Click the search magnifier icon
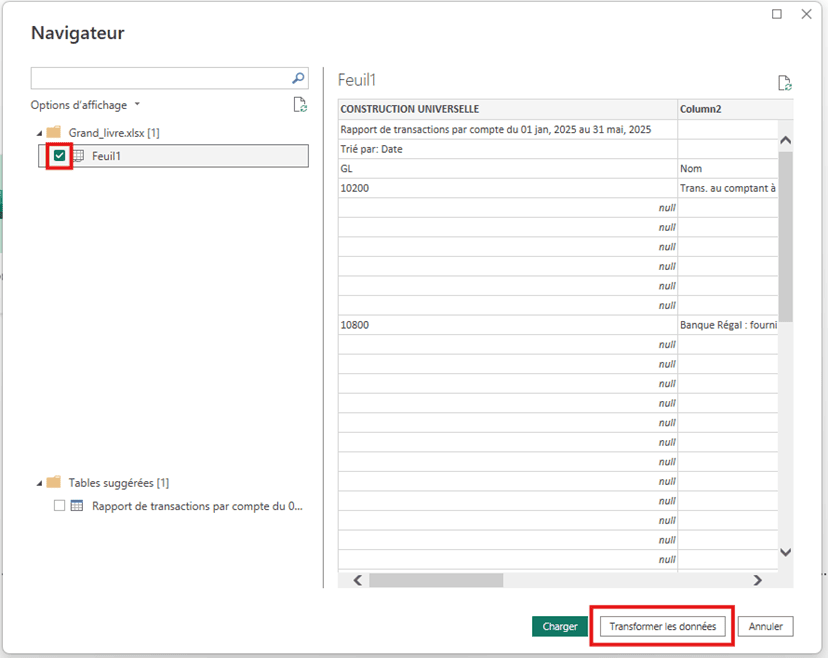This screenshot has height=658, width=828. (297, 78)
